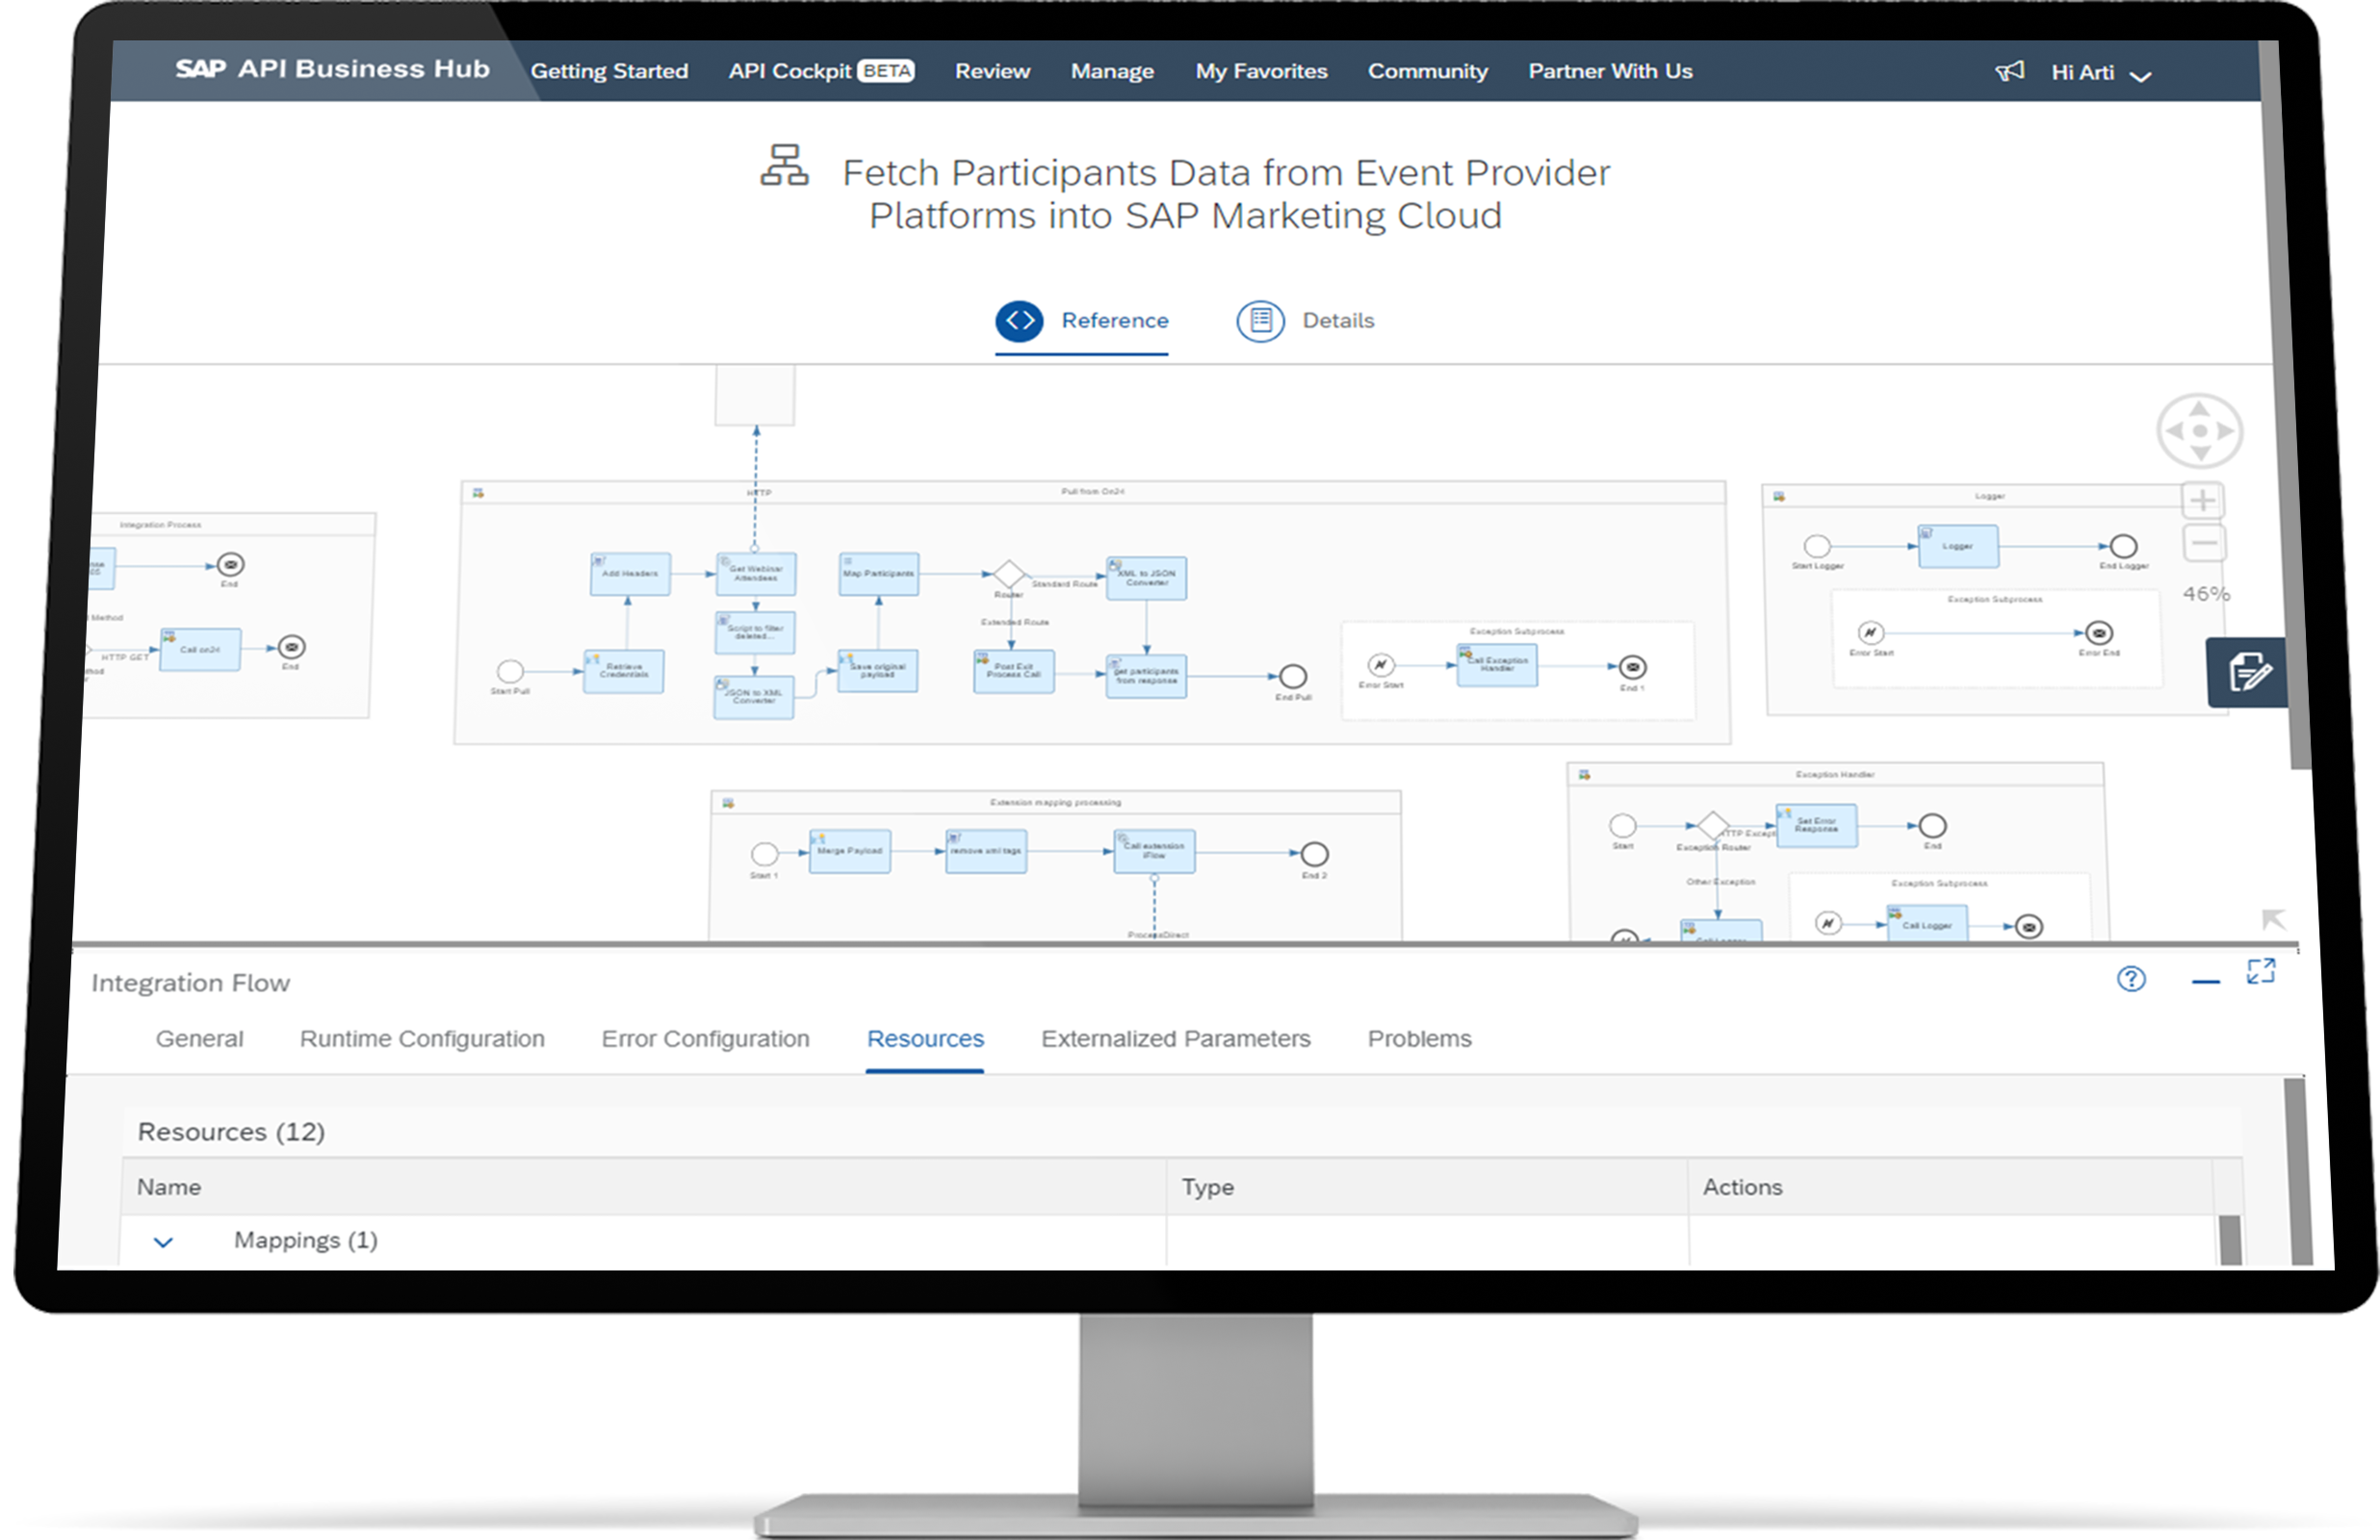Collapse the Mappings (1) resource group

point(163,1242)
